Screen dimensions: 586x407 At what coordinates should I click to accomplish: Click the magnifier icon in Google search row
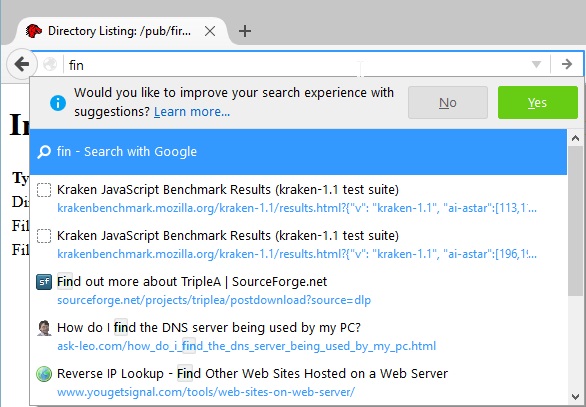44,152
